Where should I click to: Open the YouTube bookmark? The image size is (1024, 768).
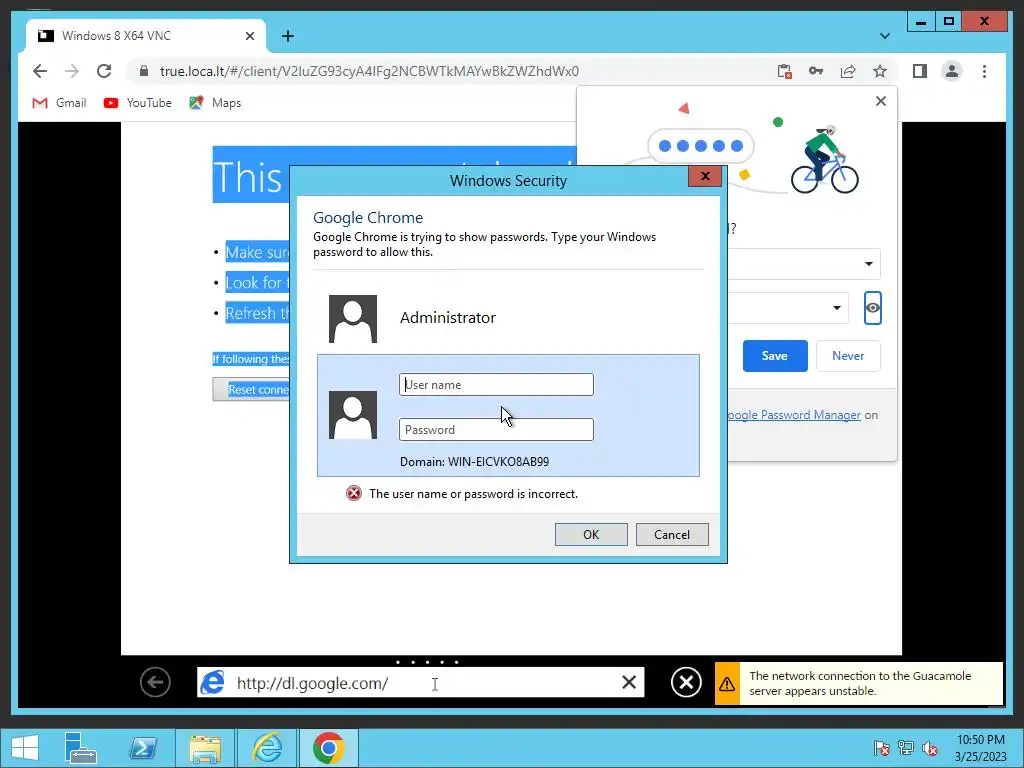138,103
